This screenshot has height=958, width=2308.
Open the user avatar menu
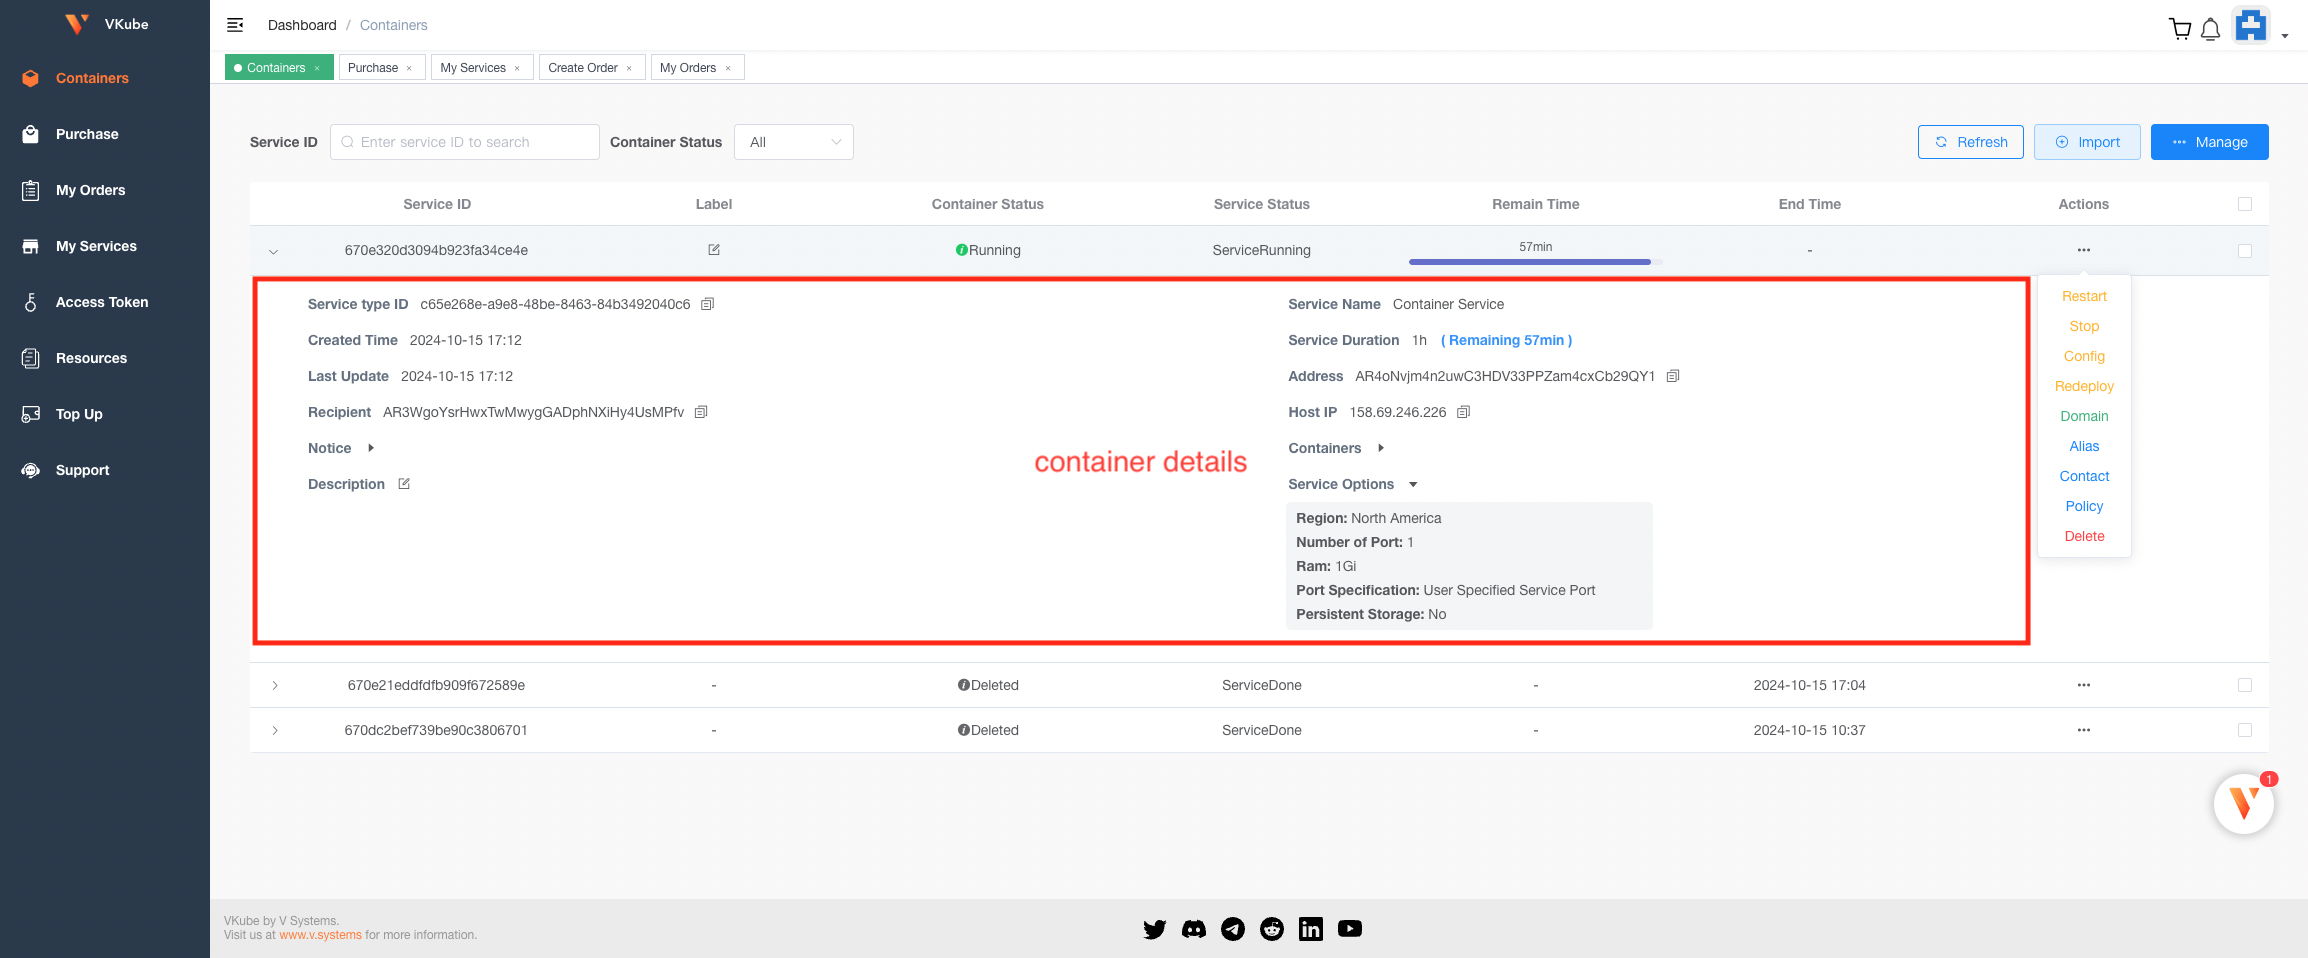[2251, 25]
